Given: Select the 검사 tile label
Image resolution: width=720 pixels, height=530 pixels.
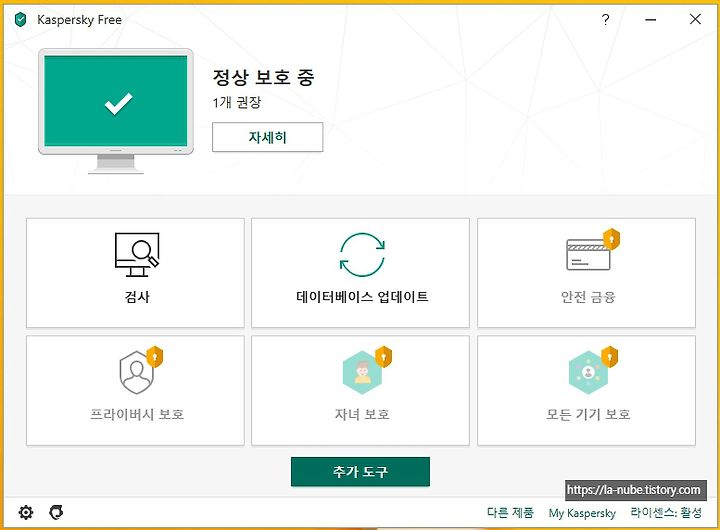Looking at the screenshot, I should coord(137,297).
